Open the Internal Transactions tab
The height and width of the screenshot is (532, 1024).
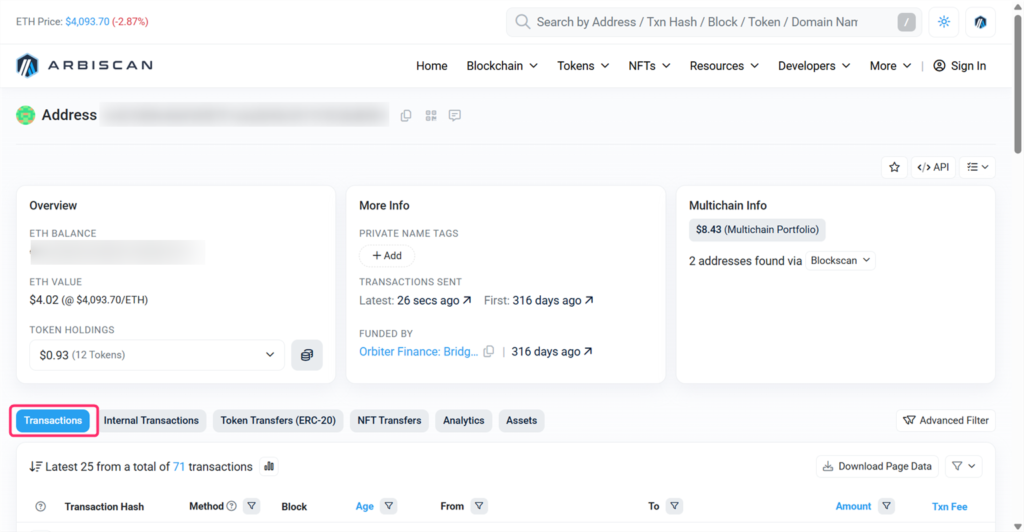(151, 421)
